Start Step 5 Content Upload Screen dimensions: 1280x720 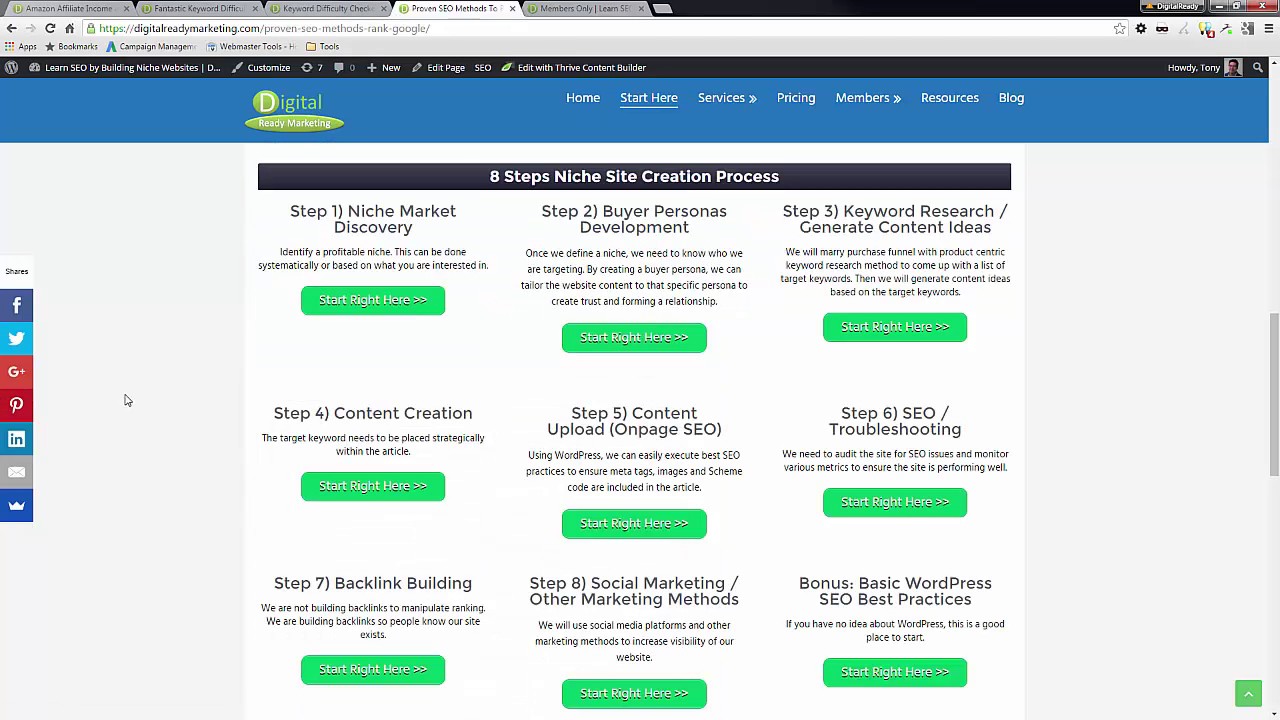(x=634, y=523)
